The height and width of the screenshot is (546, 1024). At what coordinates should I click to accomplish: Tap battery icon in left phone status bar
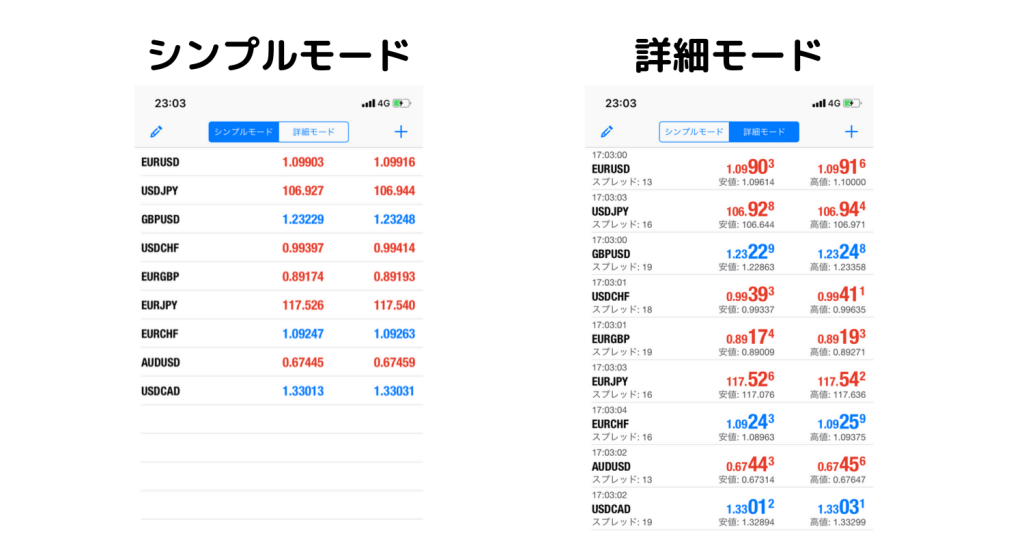pyautogui.click(x=402, y=103)
